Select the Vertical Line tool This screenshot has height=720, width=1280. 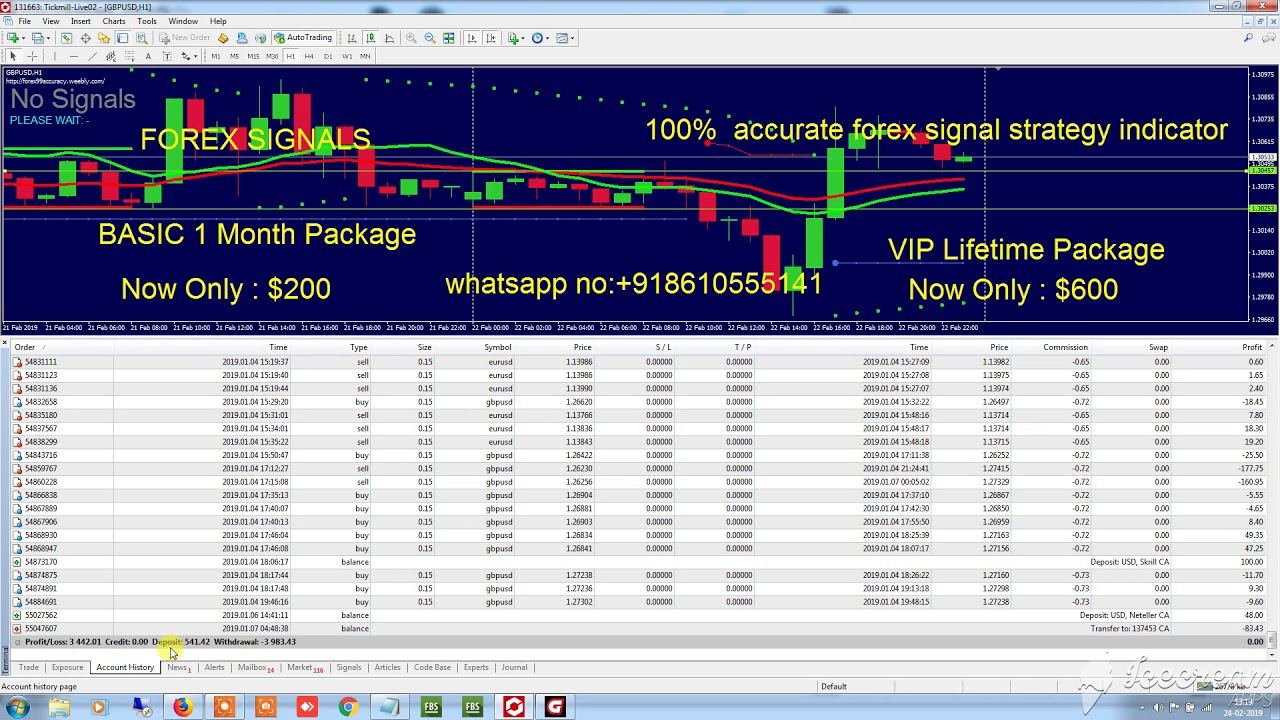(55, 56)
